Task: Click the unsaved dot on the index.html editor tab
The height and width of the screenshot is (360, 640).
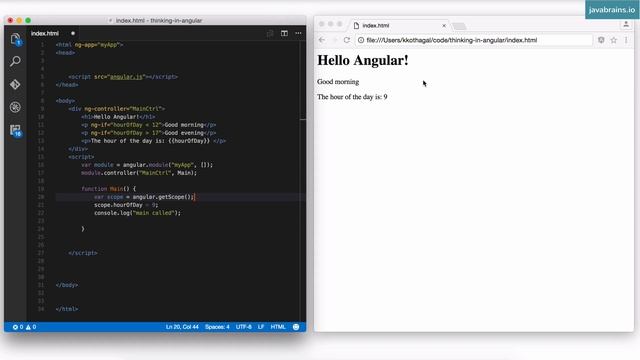Action: pos(73,33)
